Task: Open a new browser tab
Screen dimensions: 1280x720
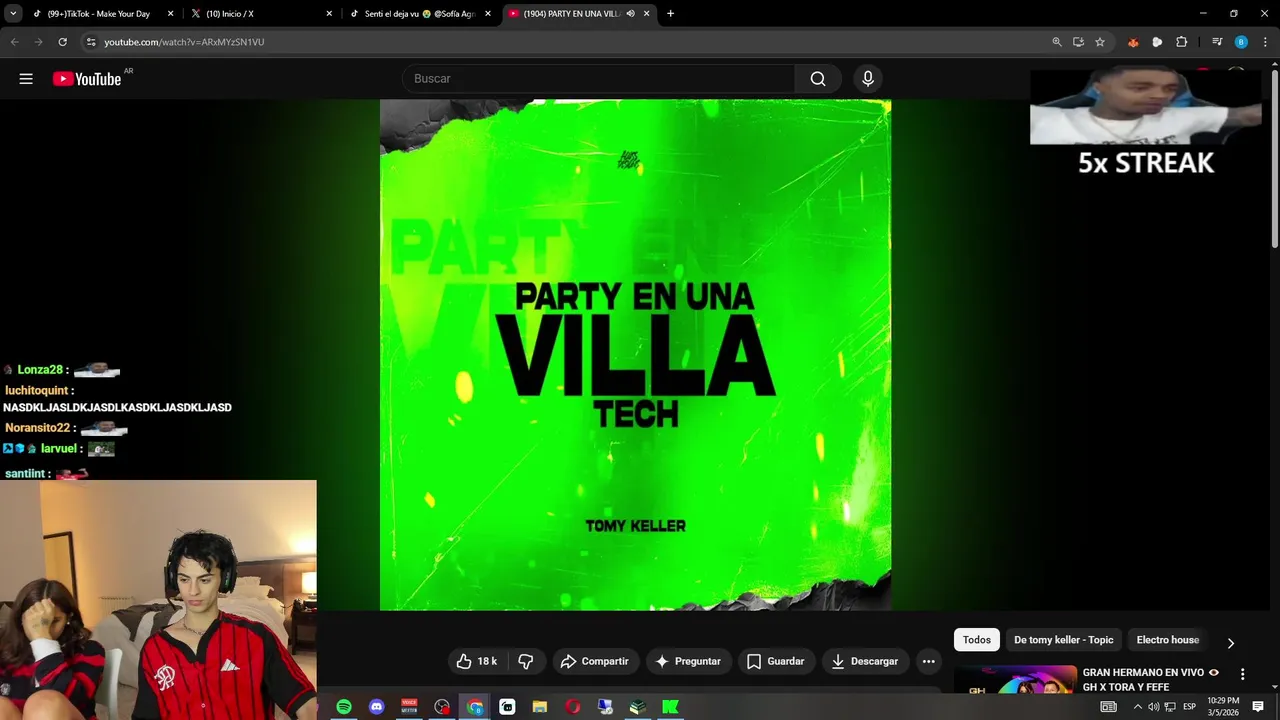Action: [x=670, y=14]
